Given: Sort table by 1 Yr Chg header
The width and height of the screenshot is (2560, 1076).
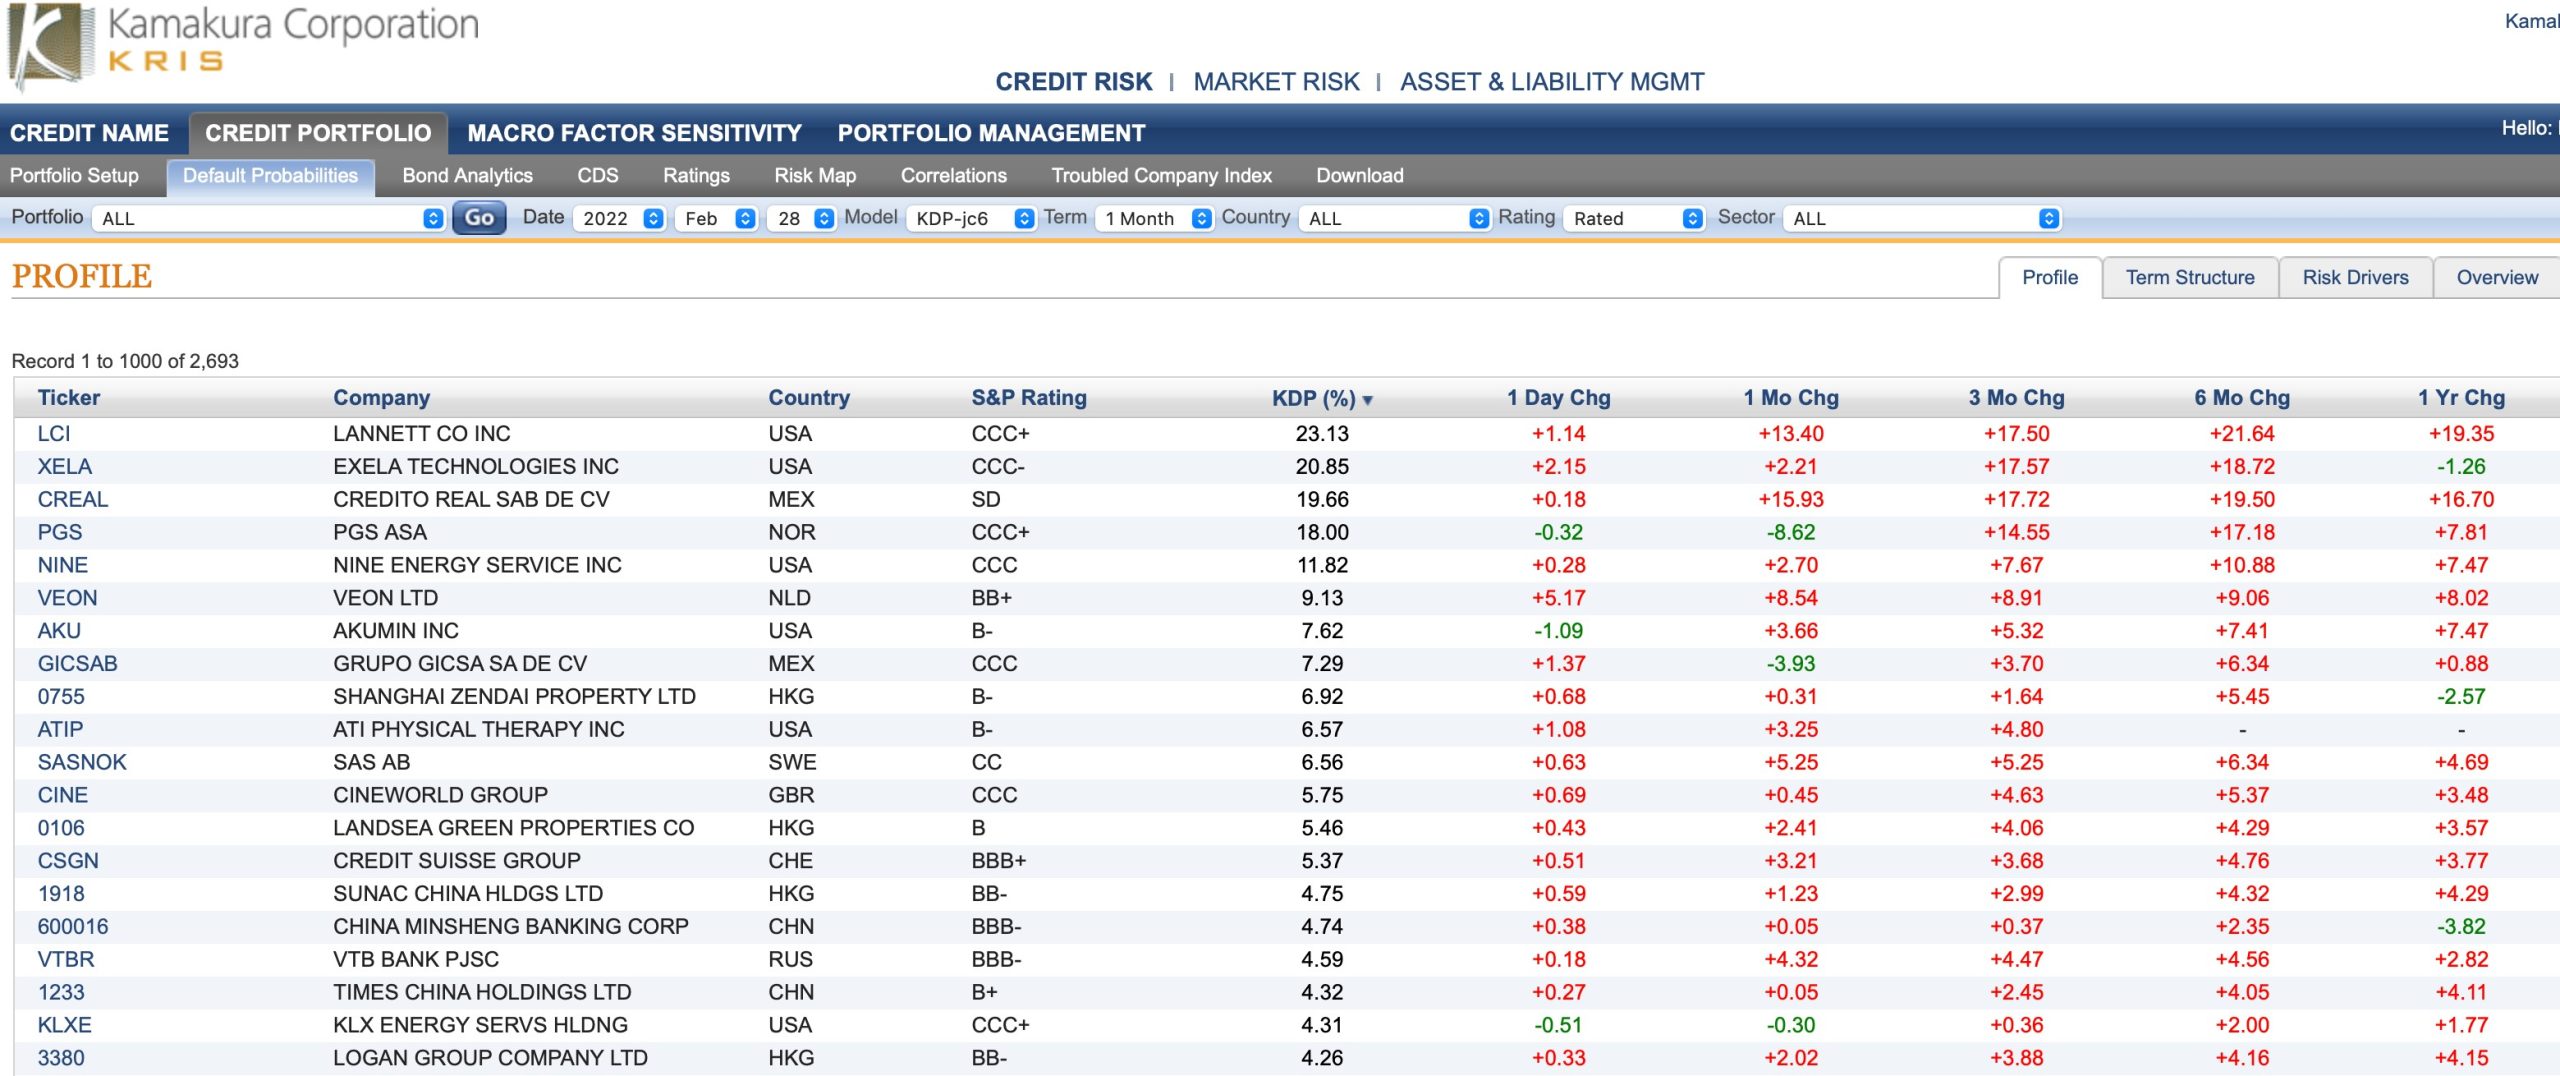Looking at the screenshot, I should point(2461,398).
